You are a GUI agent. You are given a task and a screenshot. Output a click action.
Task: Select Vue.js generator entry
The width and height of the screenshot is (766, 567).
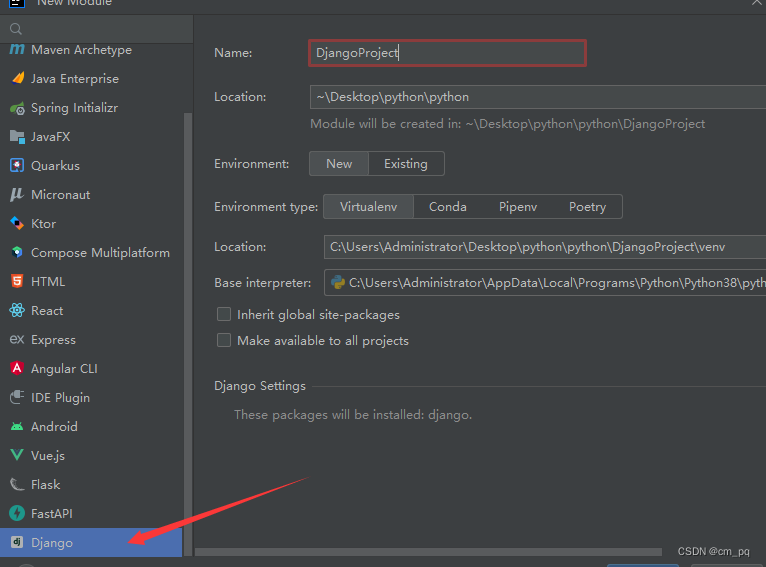click(x=91, y=455)
